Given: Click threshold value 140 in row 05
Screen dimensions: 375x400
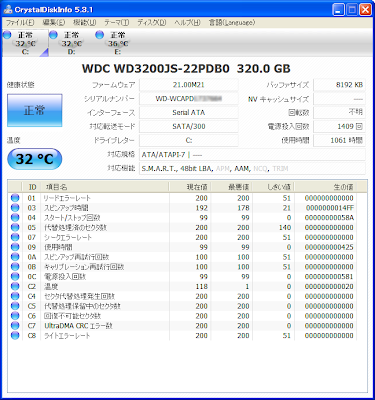Looking at the screenshot, I should 285,227.
